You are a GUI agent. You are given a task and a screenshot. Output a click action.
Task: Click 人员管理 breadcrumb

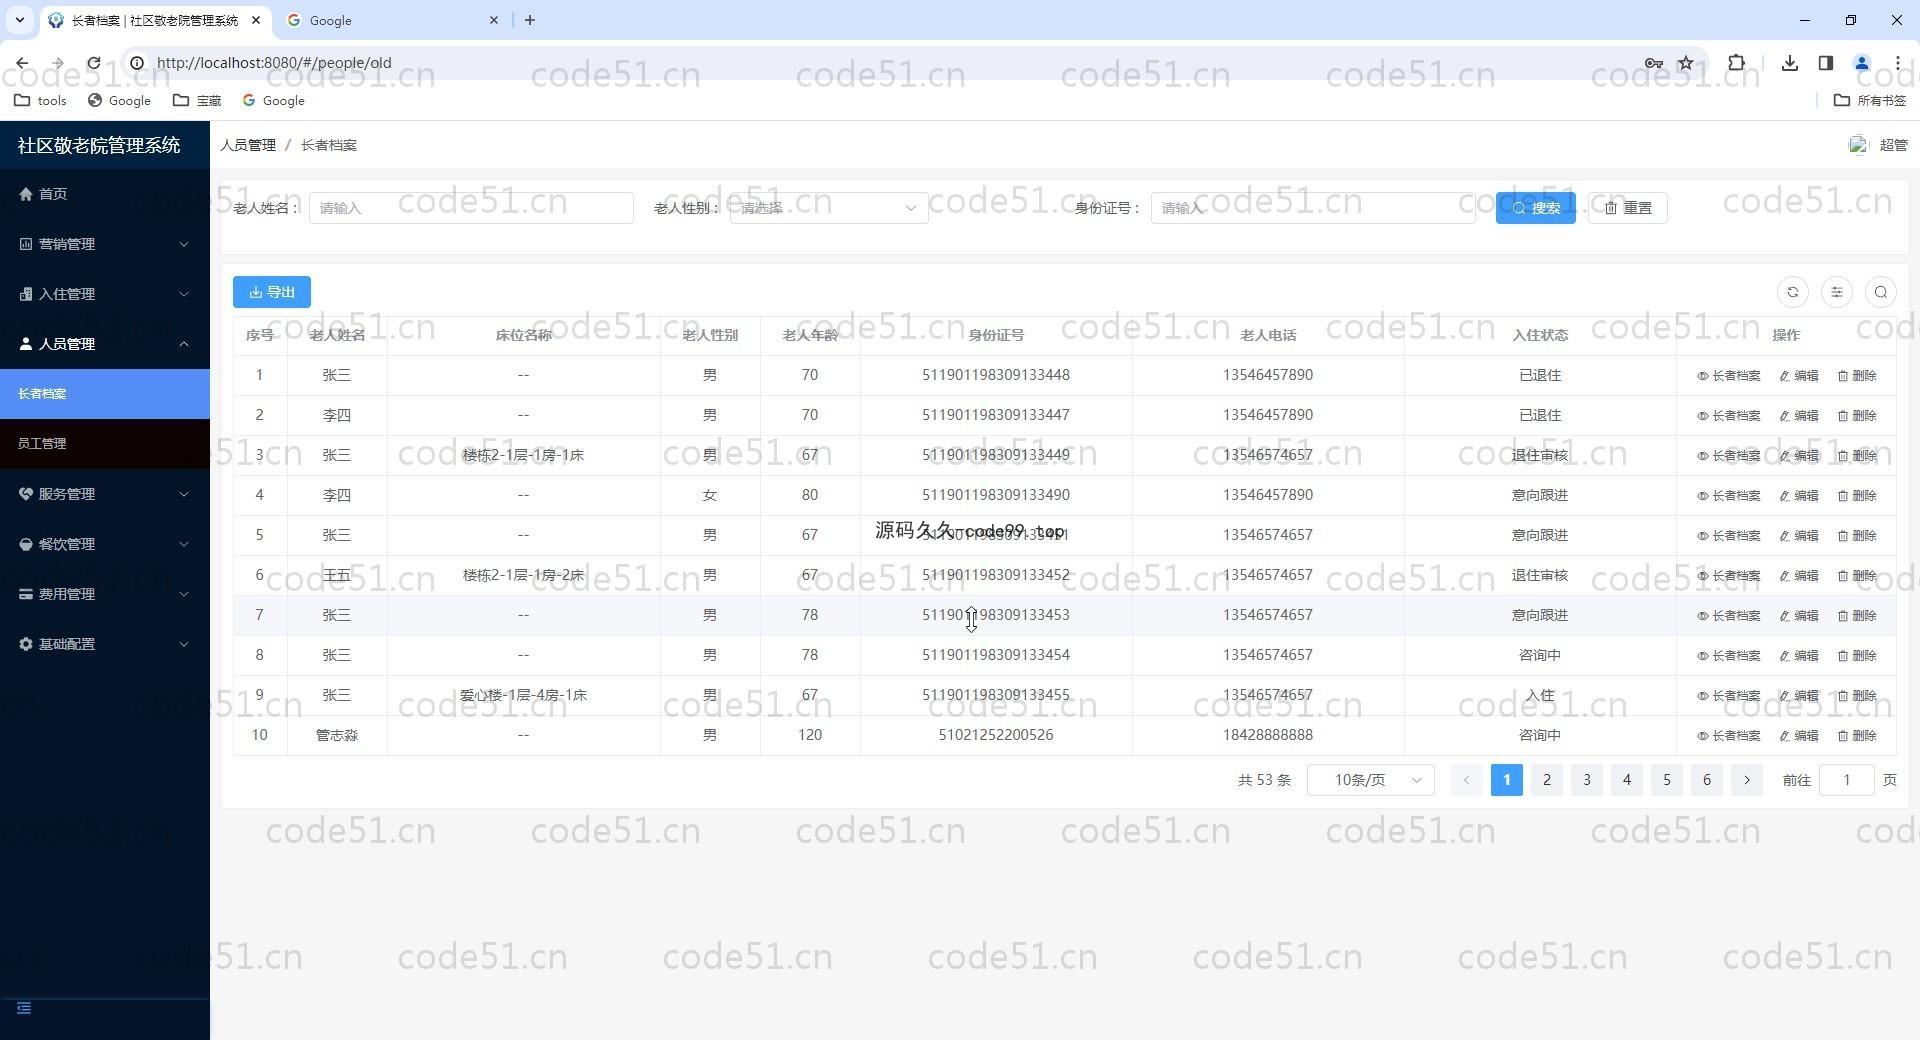click(248, 145)
